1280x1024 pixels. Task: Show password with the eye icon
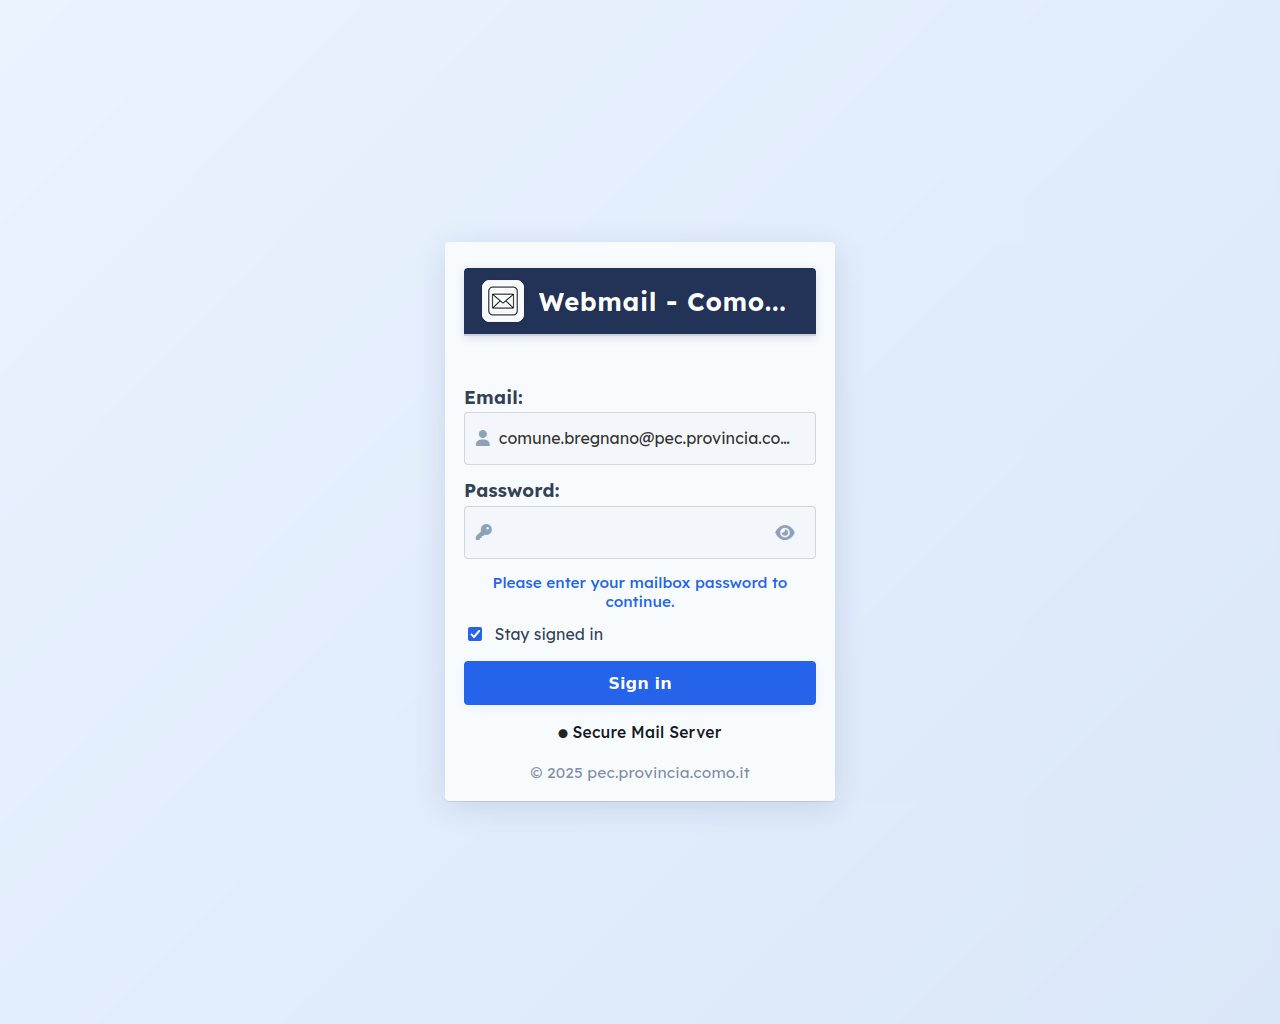click(785, 533)
